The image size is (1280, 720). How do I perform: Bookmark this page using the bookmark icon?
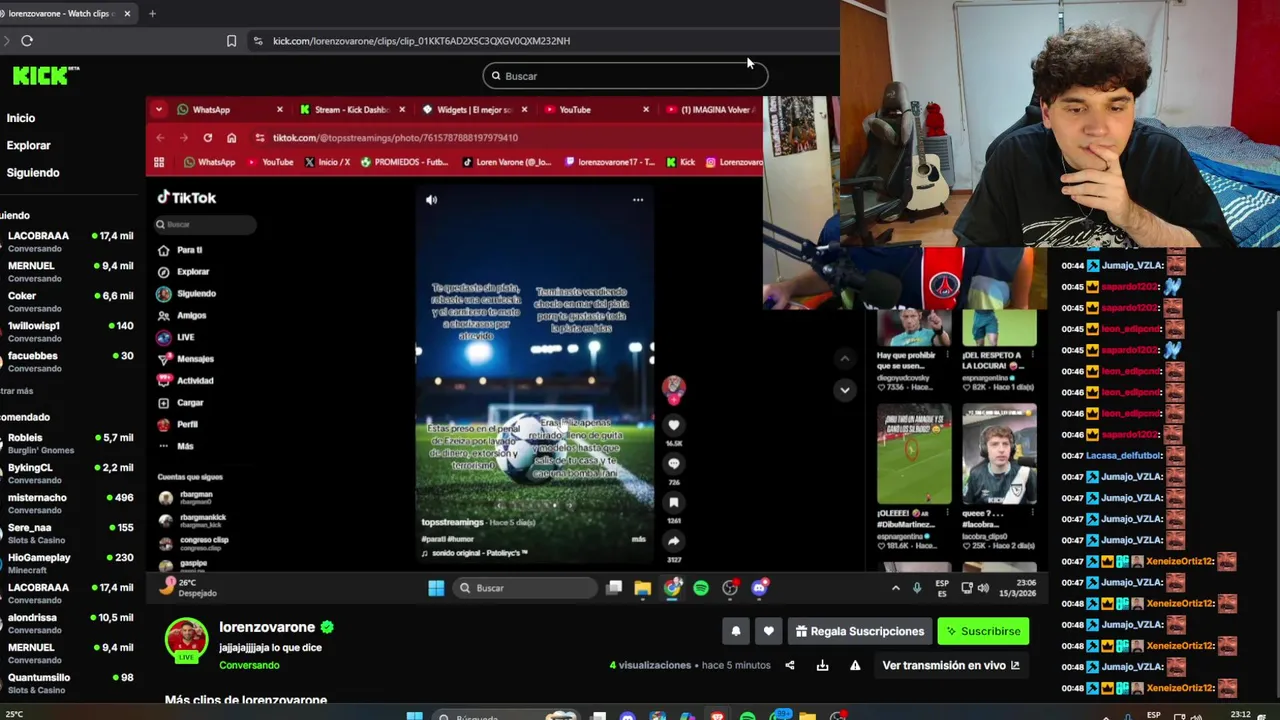click(231, 41)
